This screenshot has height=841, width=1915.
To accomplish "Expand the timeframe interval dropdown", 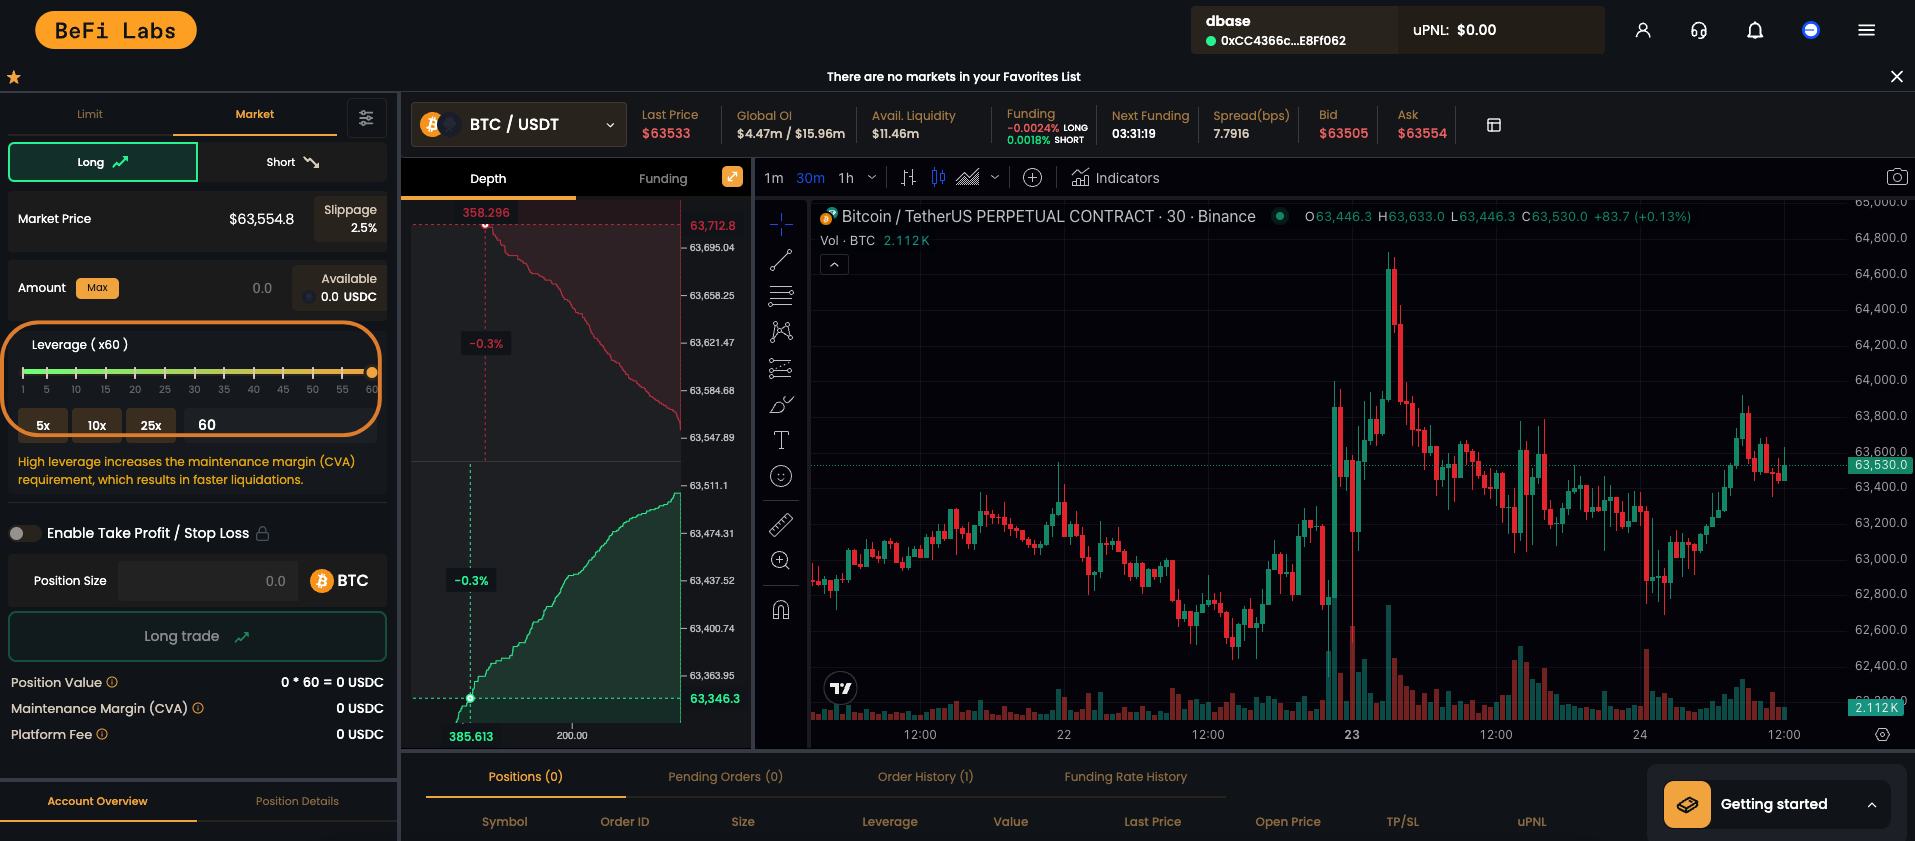I will (x=871, y=178).
